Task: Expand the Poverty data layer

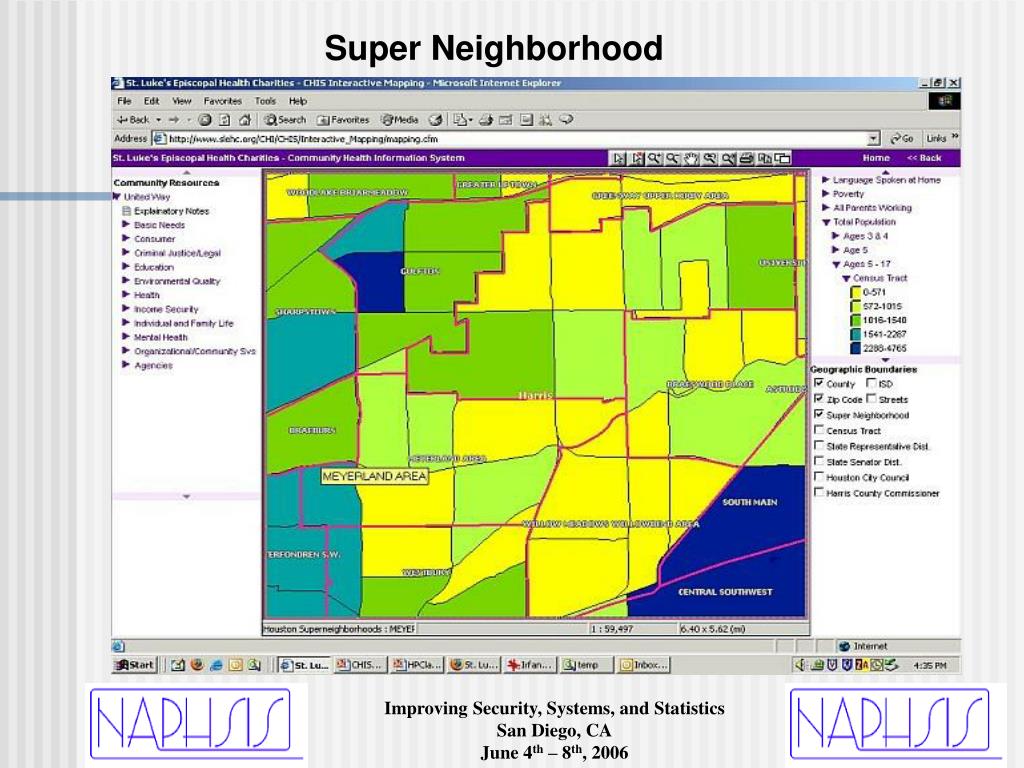Action: pos(825,193)
